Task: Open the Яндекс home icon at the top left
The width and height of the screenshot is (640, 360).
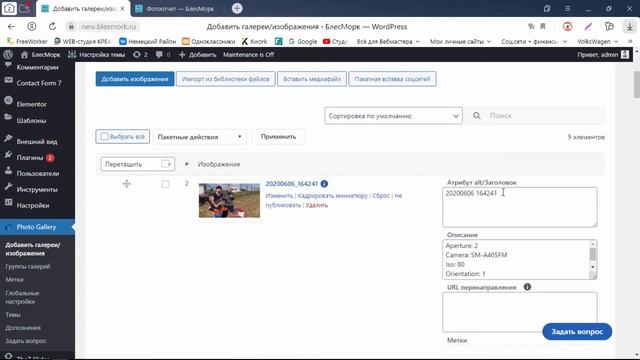Action: 9,8
